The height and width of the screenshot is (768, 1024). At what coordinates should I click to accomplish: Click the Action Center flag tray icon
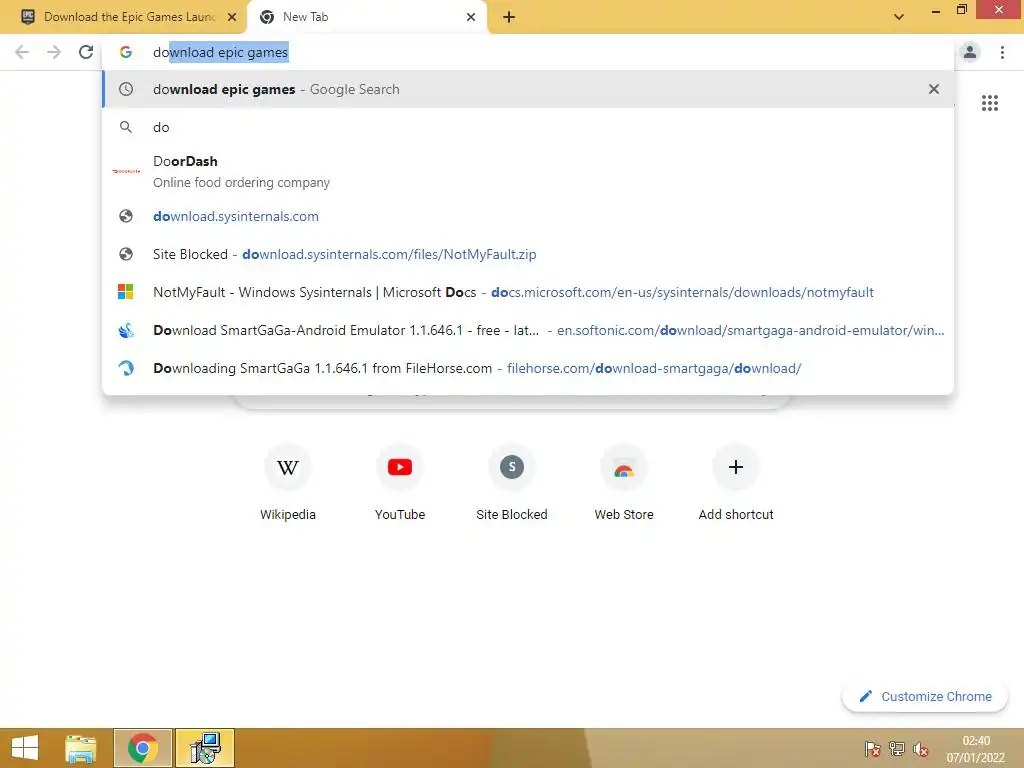pos(872,749)
